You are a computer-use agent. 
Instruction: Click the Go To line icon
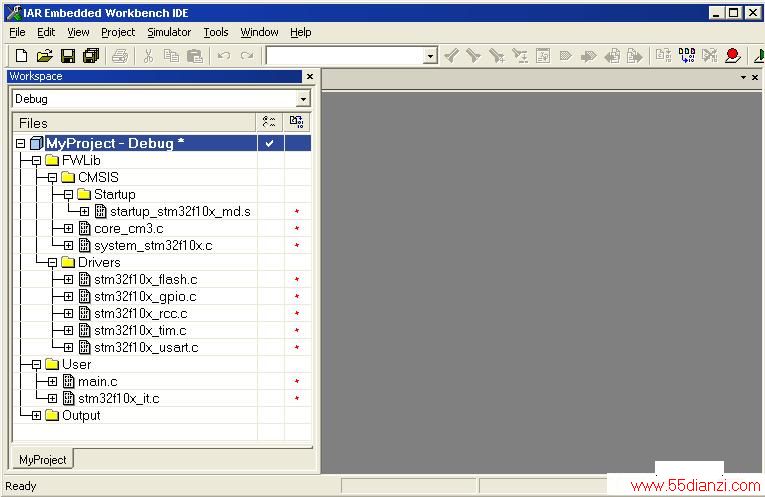coord(543,56)
